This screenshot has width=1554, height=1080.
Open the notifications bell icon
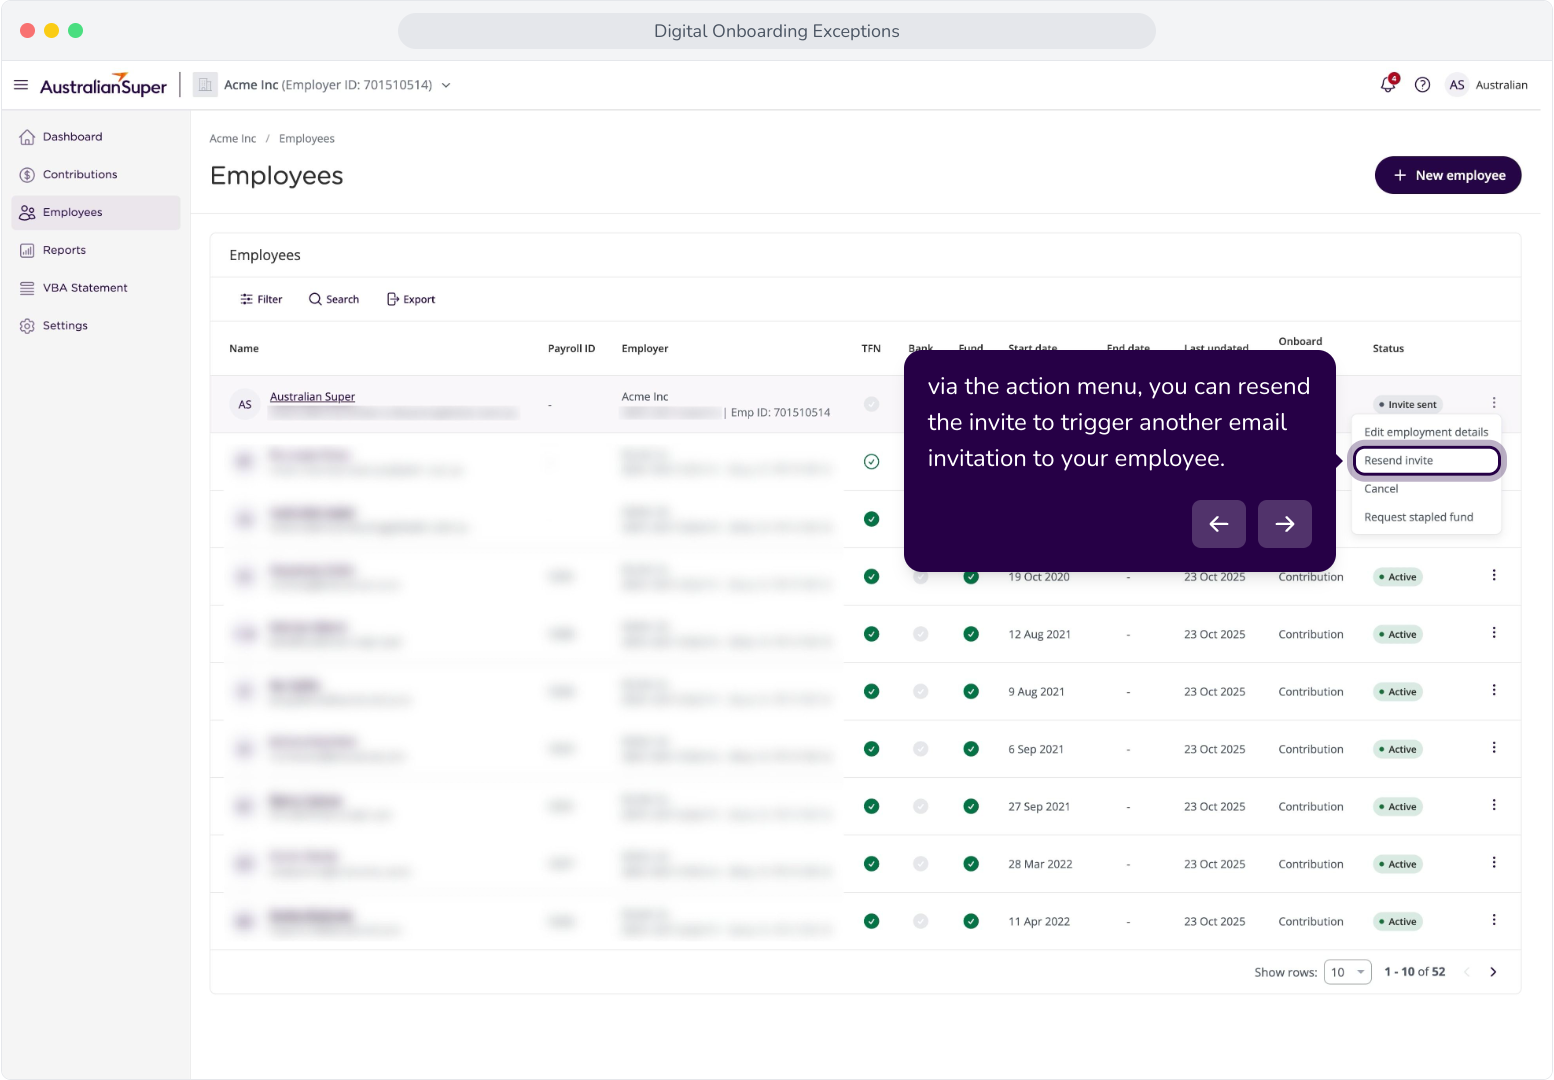coord(1388,85)
